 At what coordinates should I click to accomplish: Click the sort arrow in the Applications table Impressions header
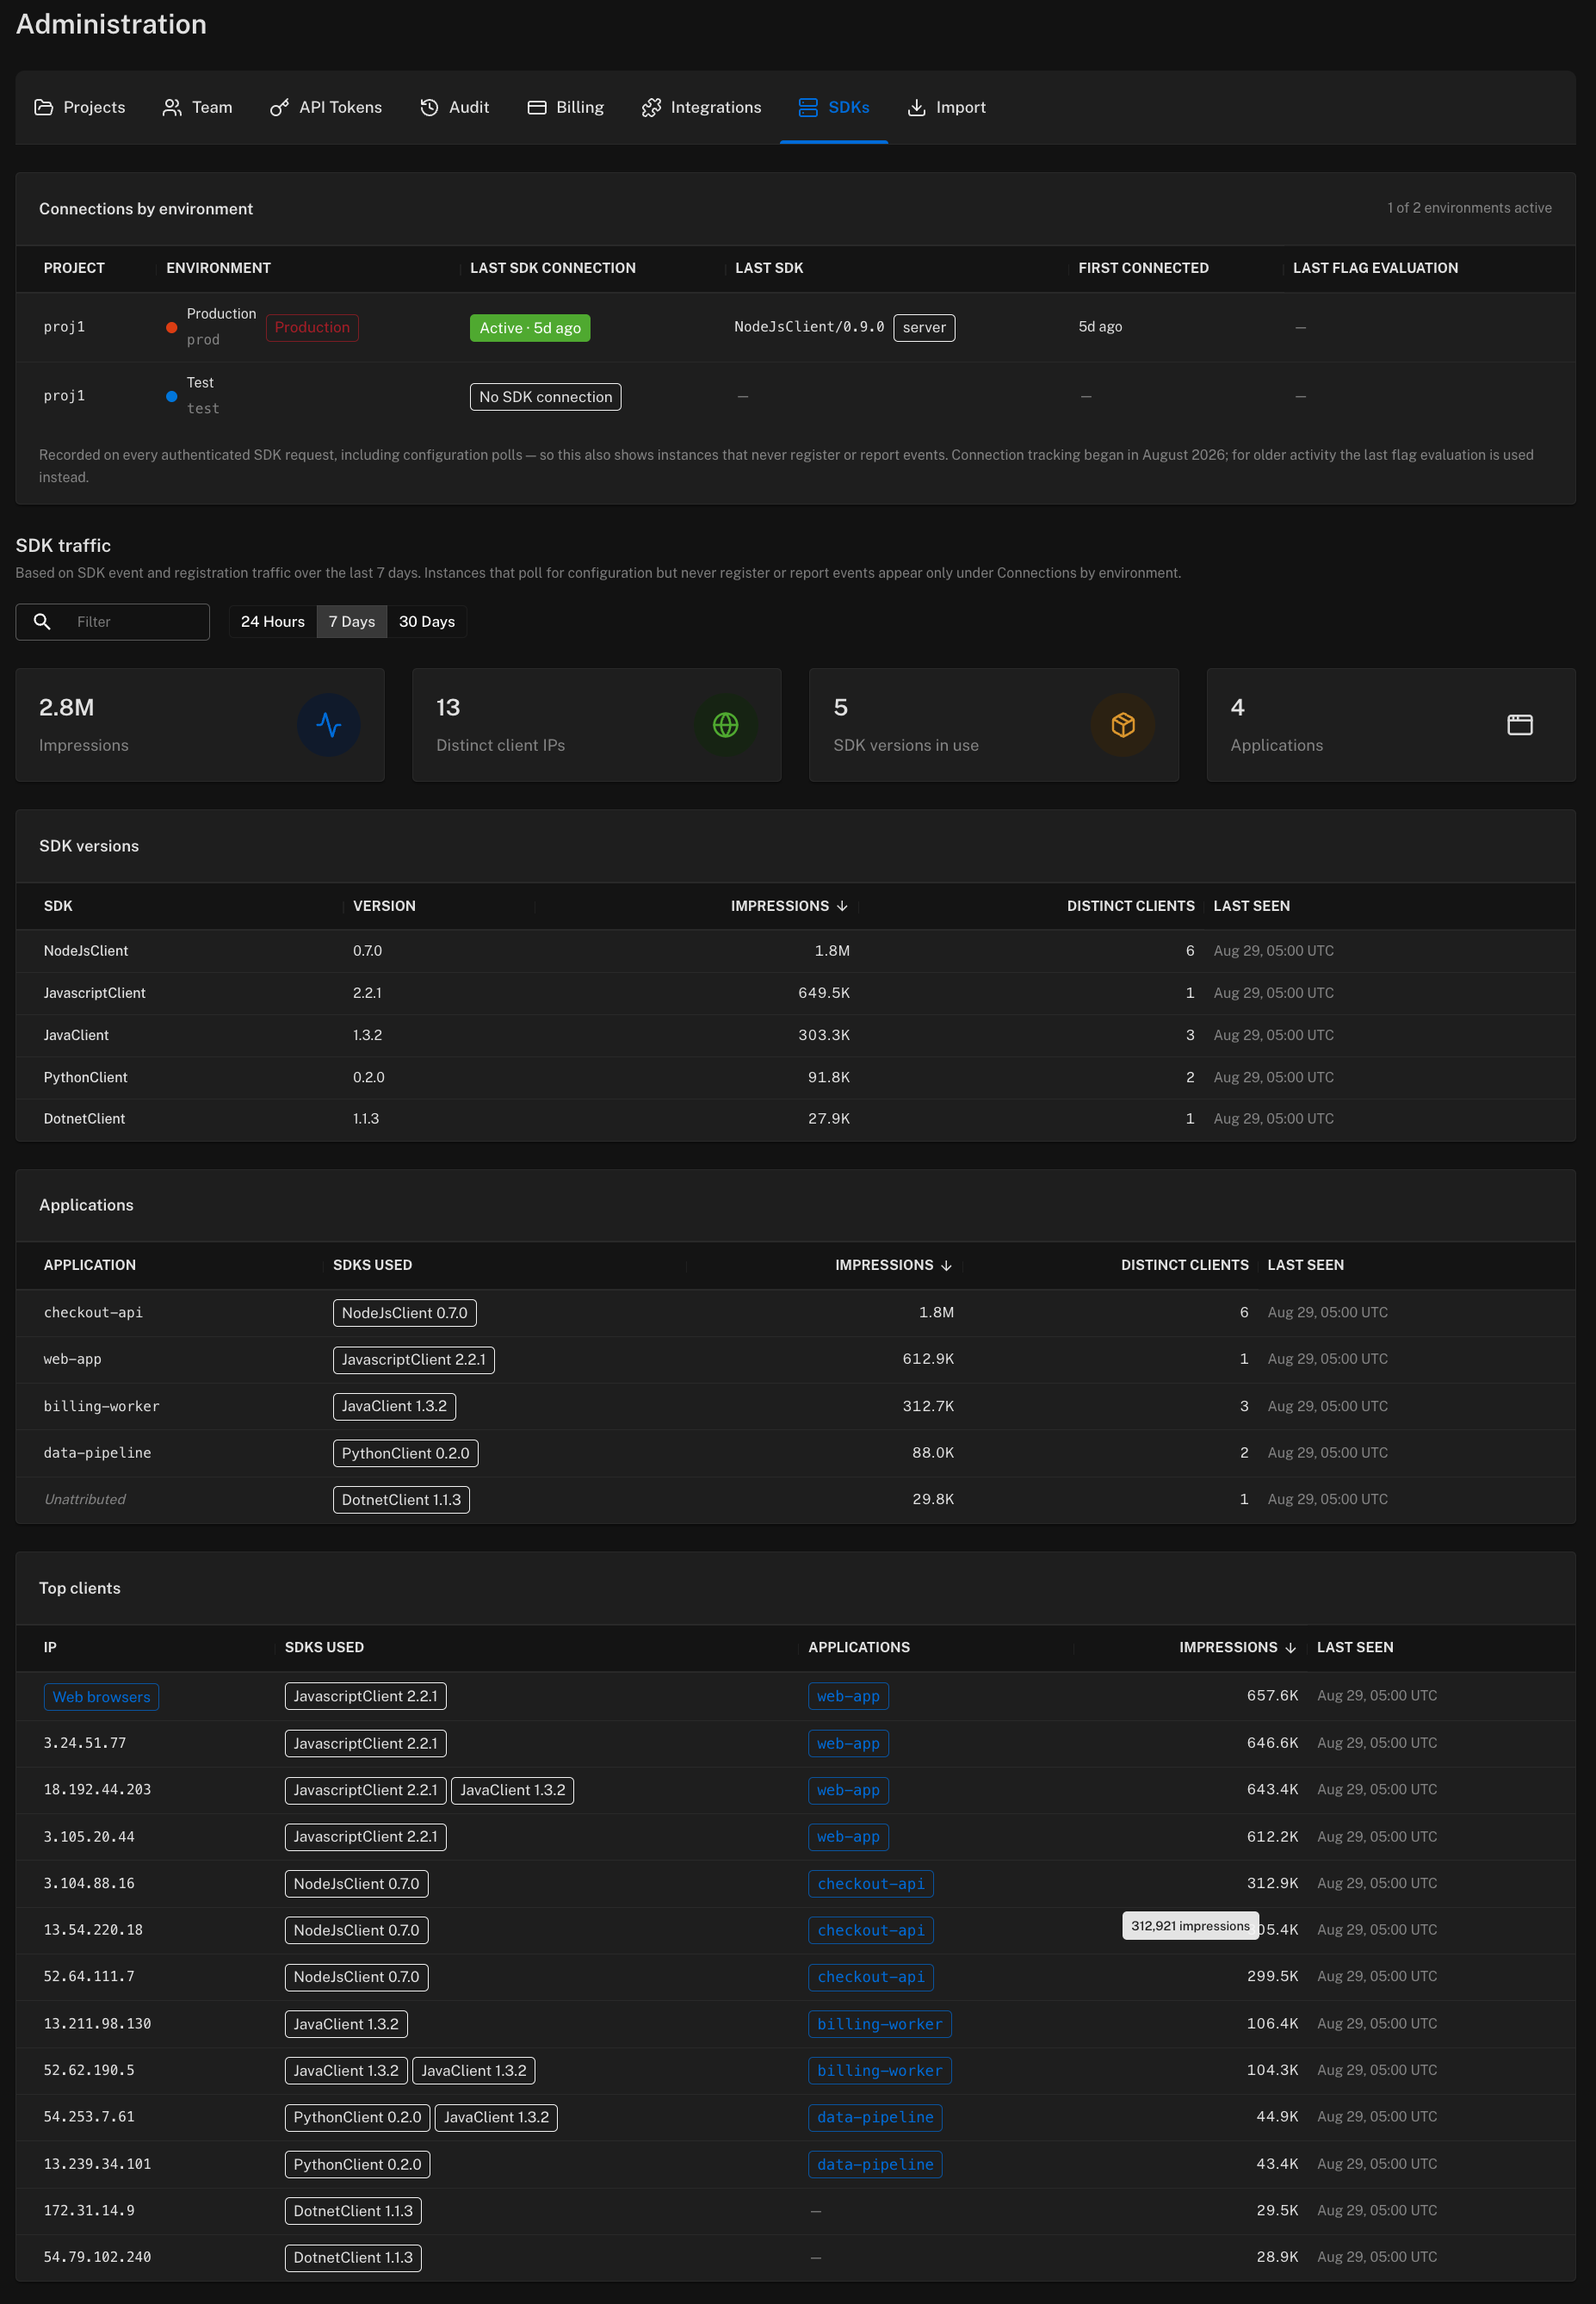946,1265
